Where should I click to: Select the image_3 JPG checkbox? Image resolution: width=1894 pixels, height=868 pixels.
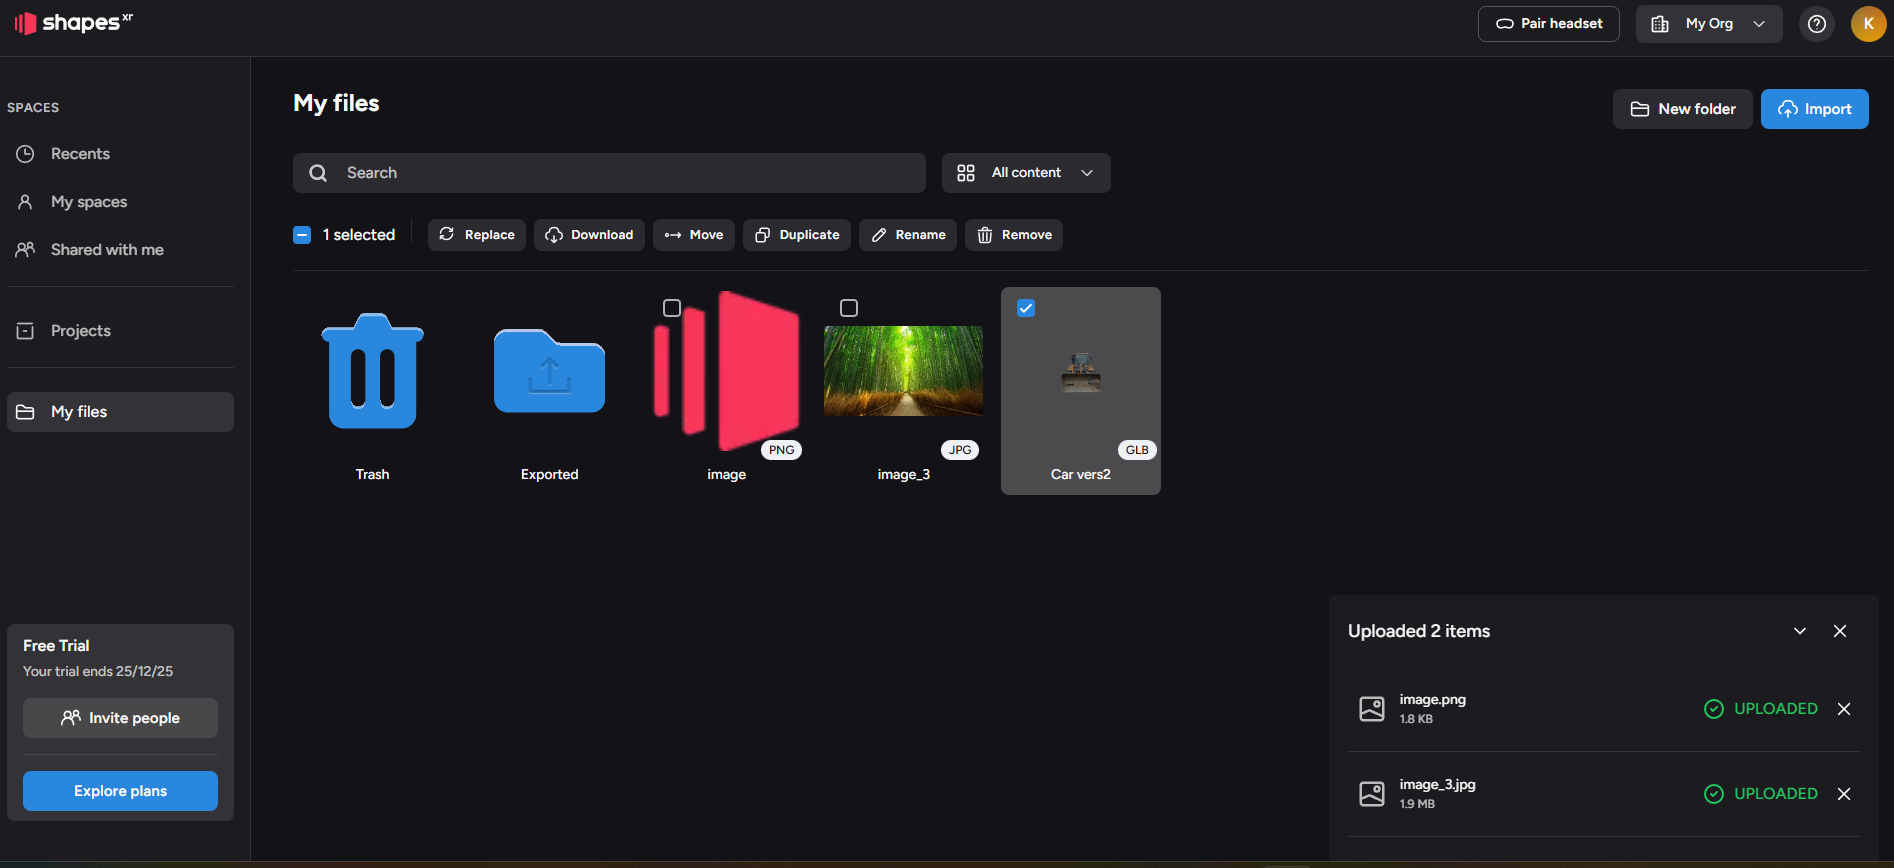coord(849,308)
